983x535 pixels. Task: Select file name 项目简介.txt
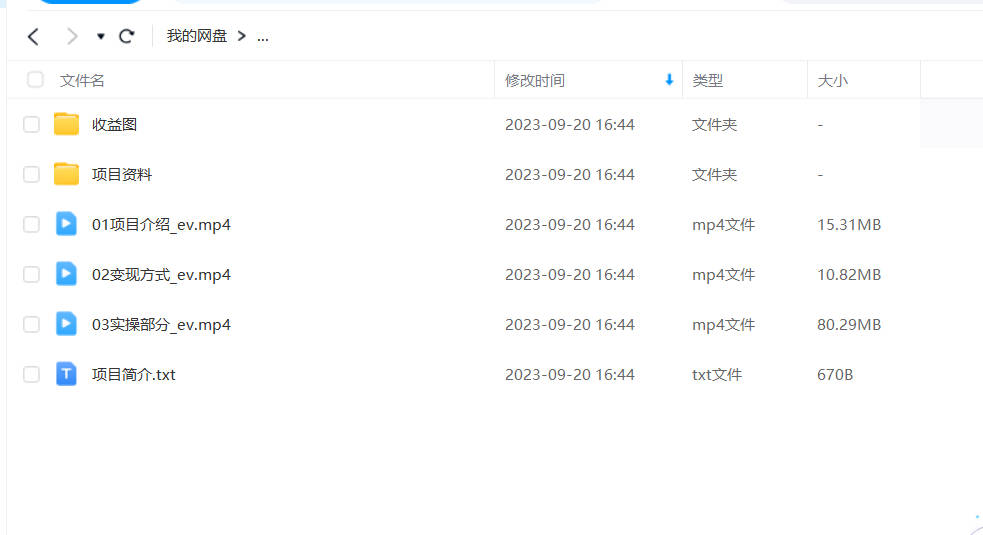134,375
